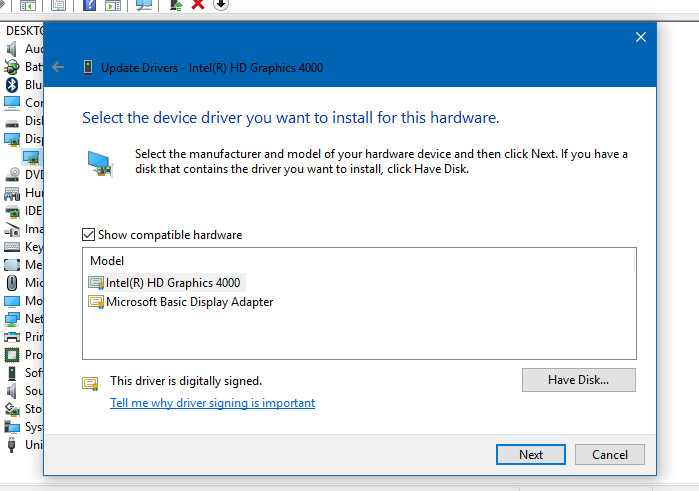699x491 pixels.
Task: Choose Microsoft Basic Display Adapter in Model list
Action: (x=189, y=302)
